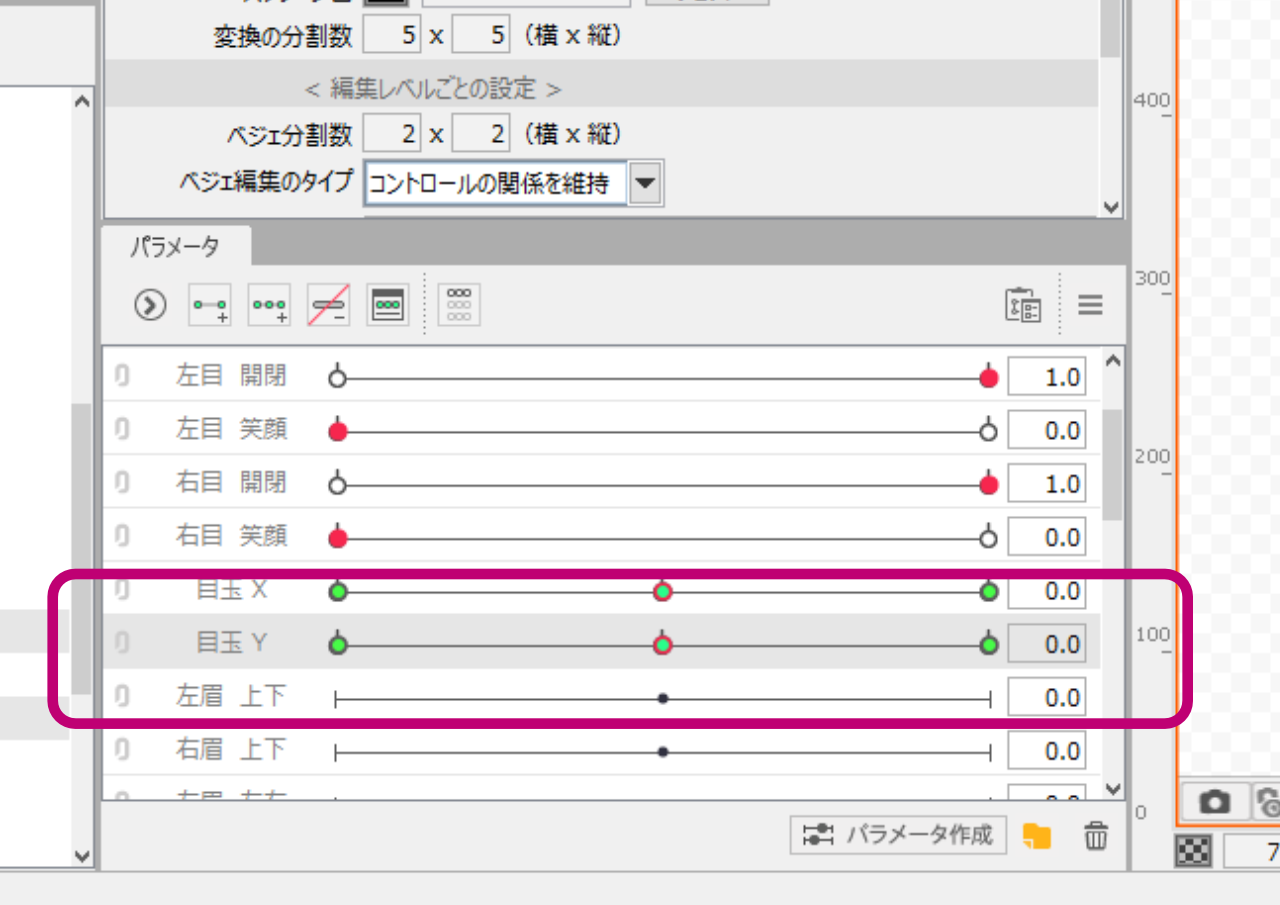Click the delete key points icon with red slash
1280x905 pixels.
(x=328, y=305)
